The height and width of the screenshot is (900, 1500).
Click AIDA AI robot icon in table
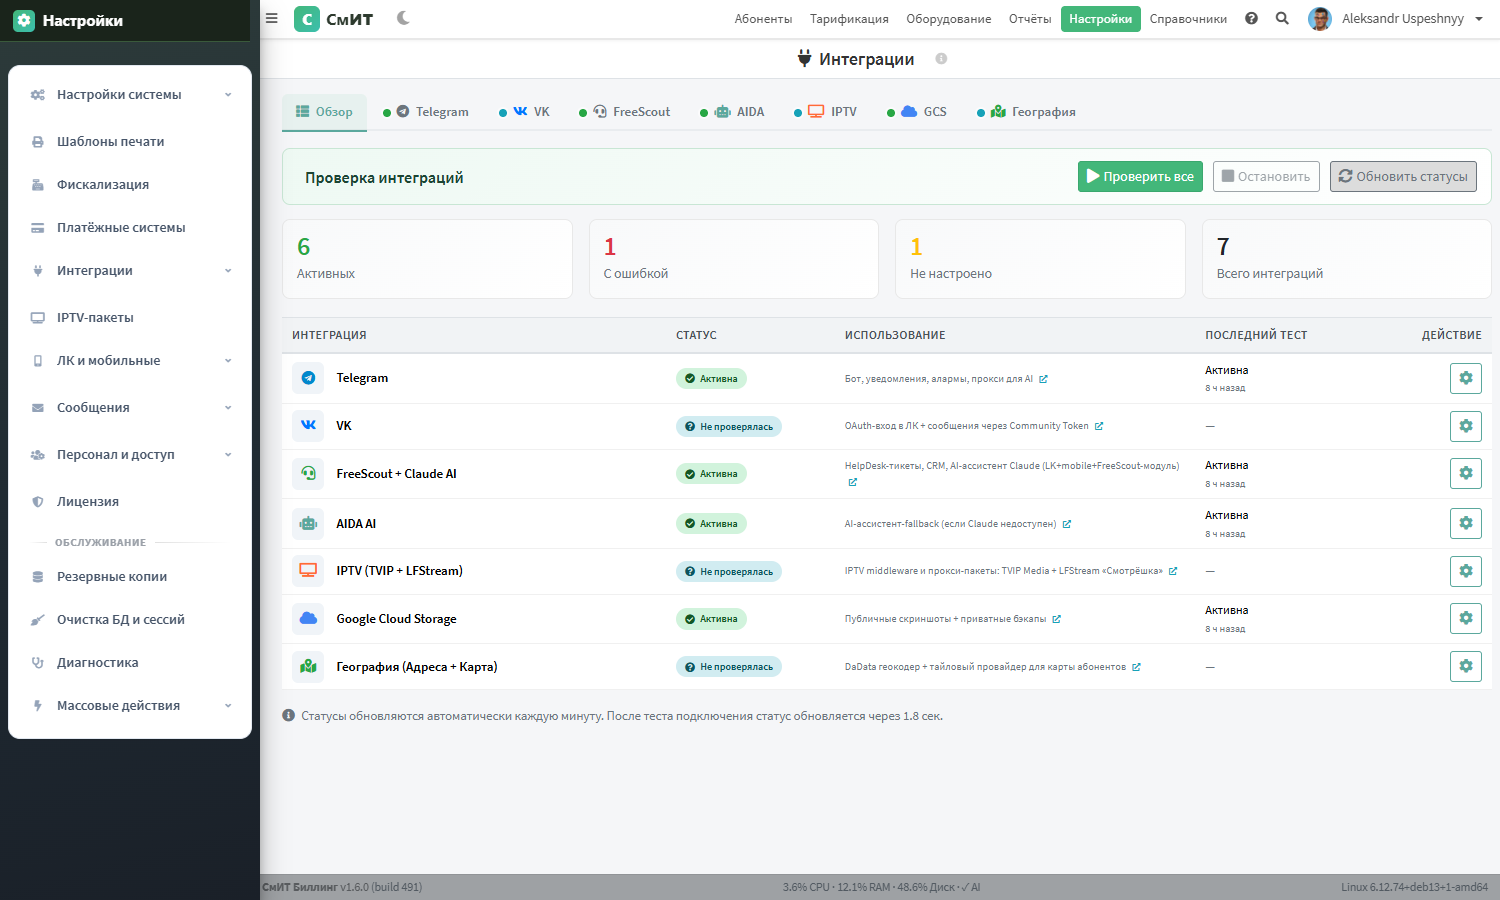coord(308,523)
